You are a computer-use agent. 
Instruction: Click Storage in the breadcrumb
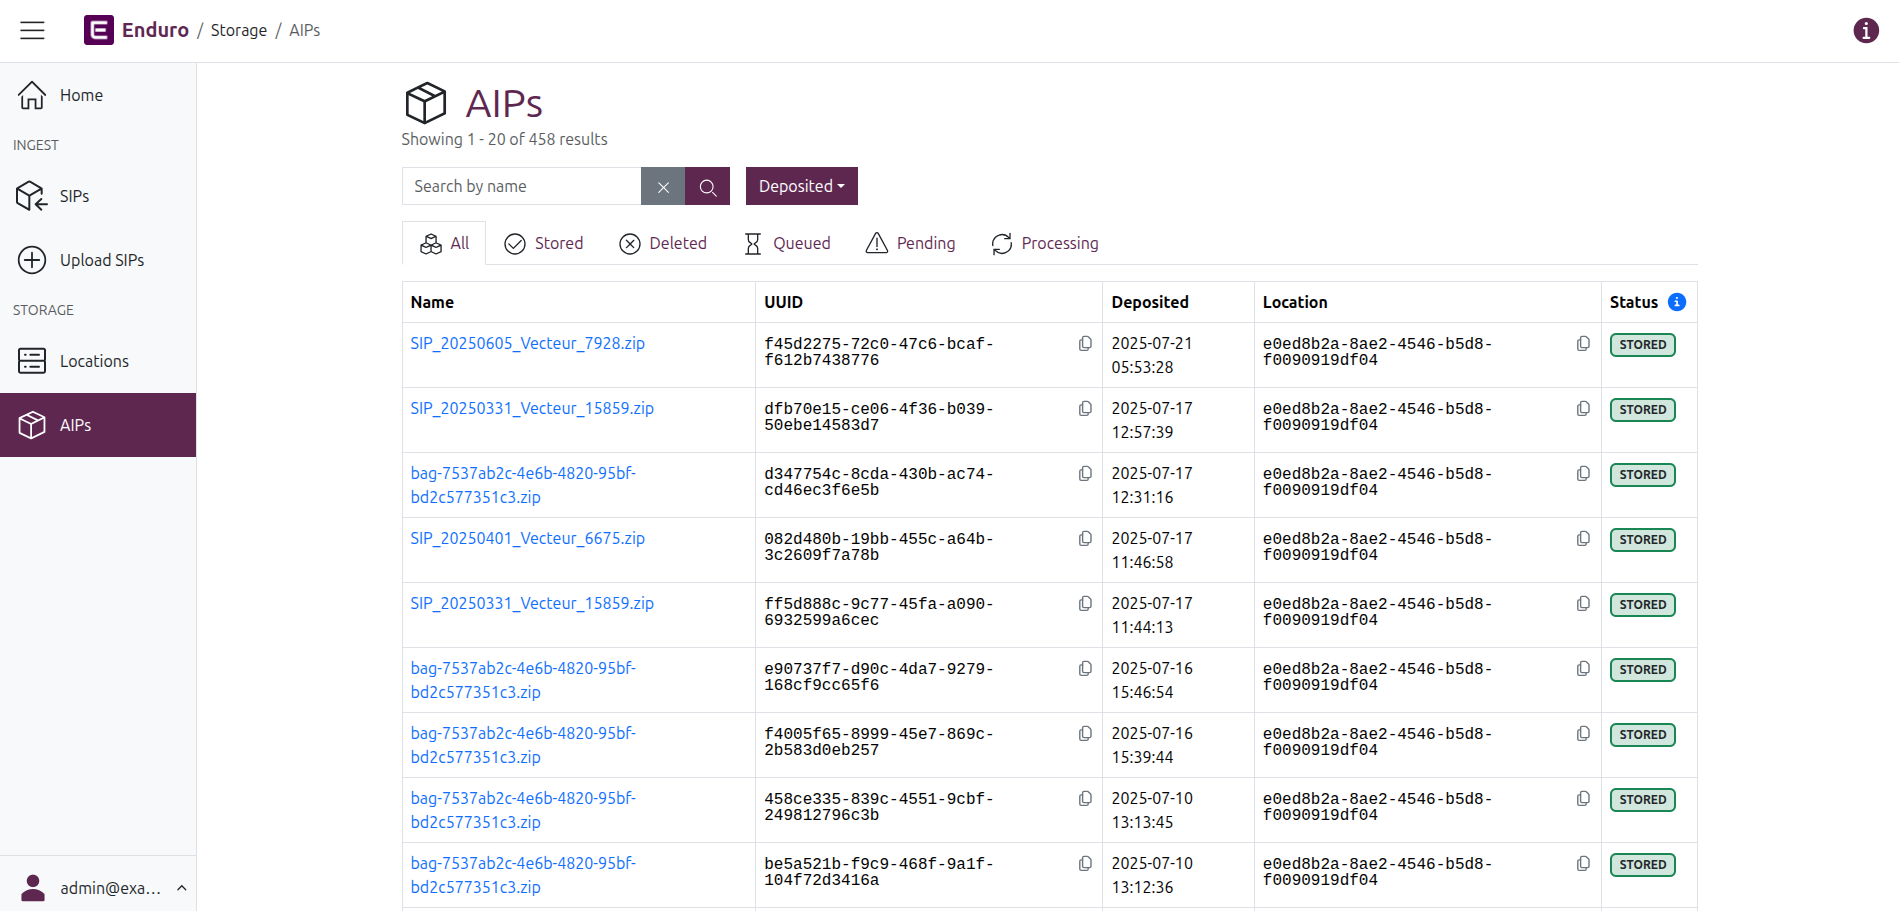click(239, 30)
